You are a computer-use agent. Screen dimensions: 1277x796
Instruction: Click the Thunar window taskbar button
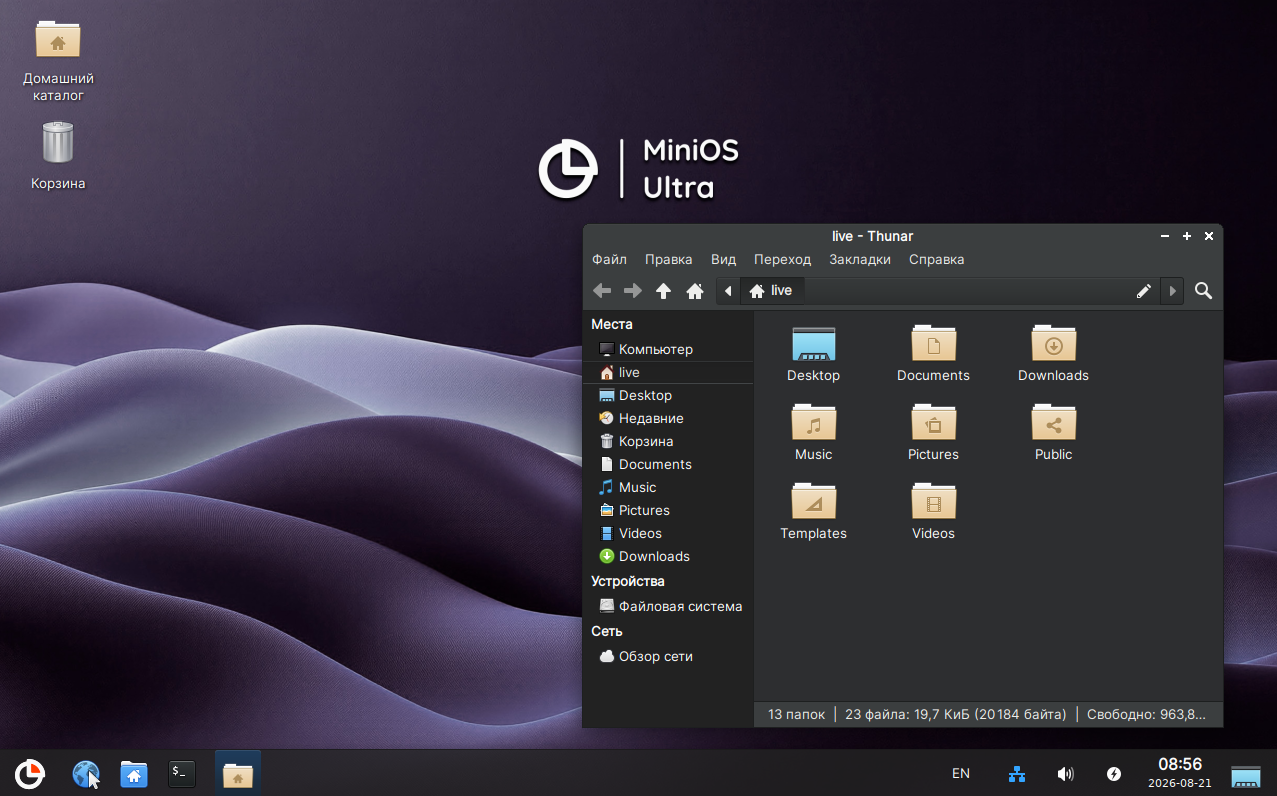(x=238, y=774)
